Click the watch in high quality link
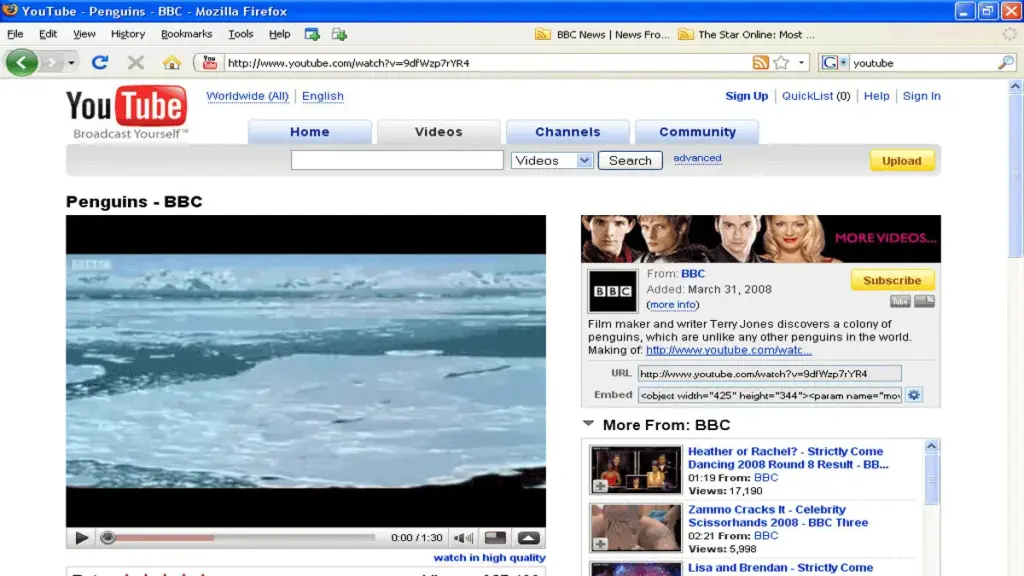 point(489,558)
